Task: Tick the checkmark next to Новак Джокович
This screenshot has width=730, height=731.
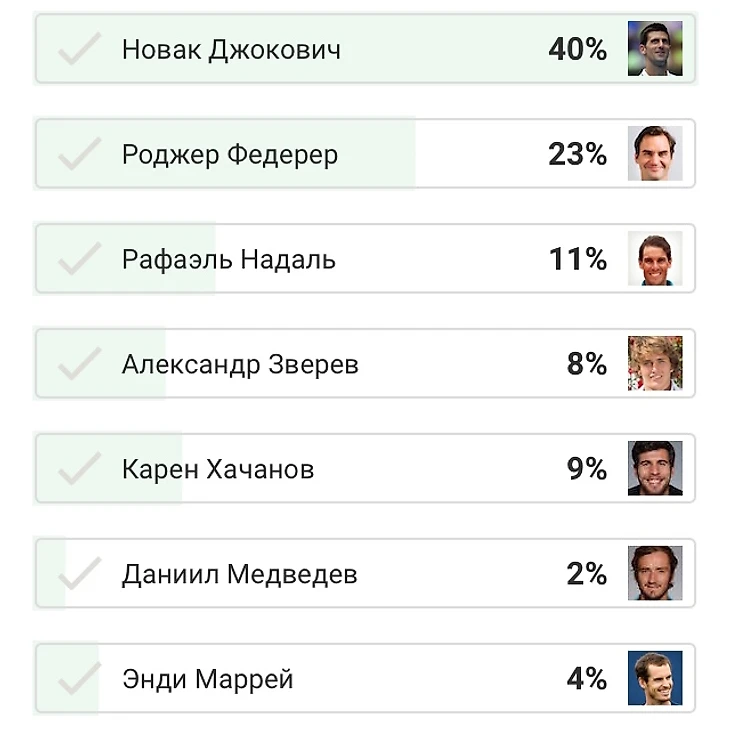Action: pos(80,48)
